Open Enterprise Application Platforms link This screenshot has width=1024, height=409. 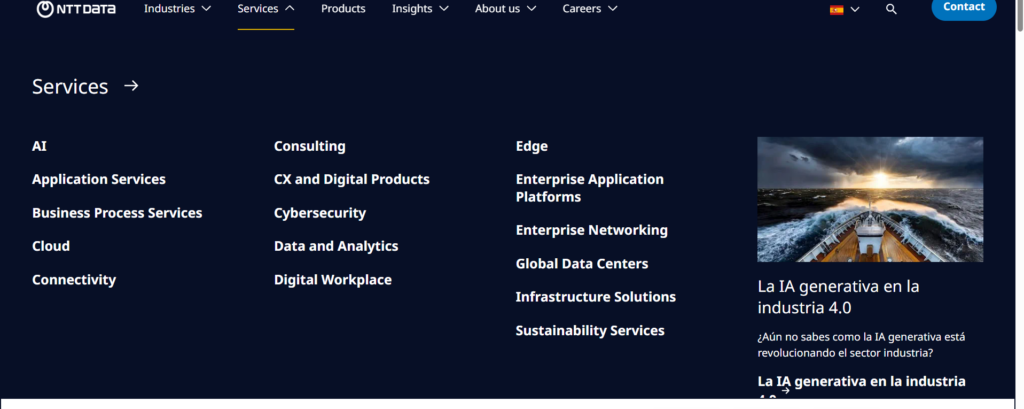pos(589,188)
